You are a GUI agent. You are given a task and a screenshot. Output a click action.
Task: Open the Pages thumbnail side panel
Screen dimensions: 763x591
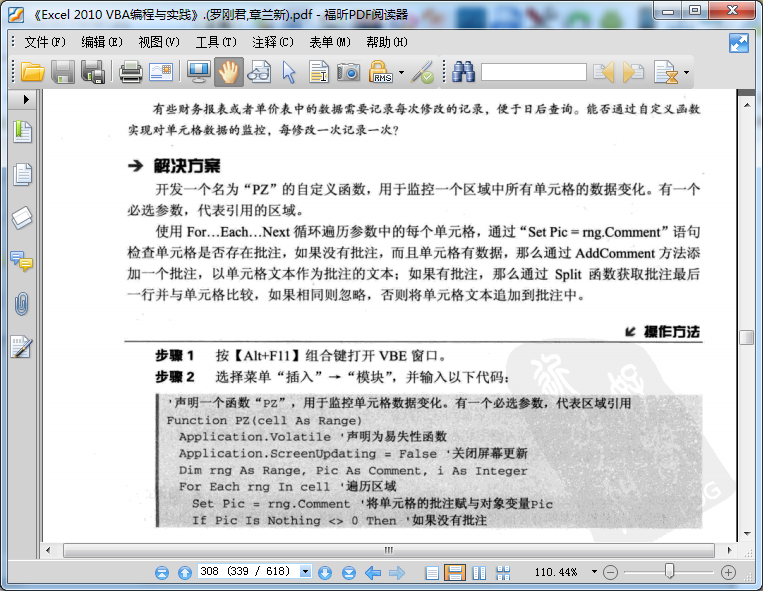coord(22,174)
